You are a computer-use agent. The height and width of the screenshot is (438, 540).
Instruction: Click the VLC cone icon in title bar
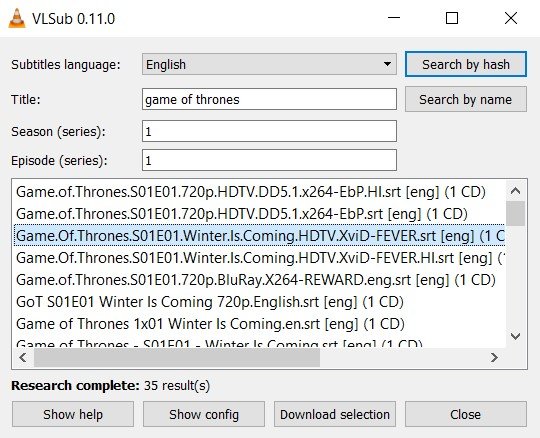(x=17, y=18)
